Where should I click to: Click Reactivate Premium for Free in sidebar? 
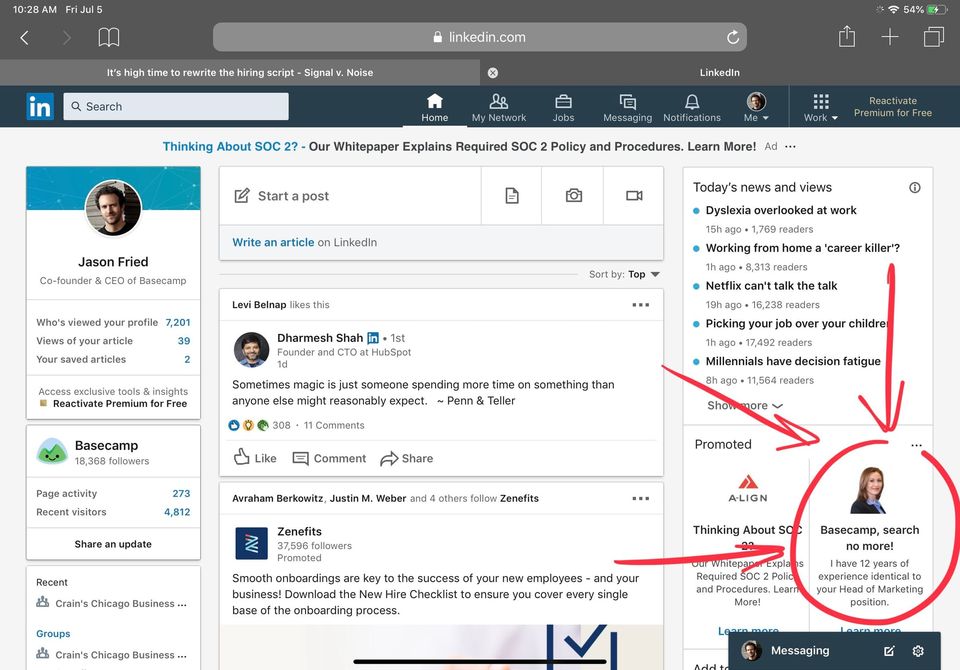click(120, 404)
